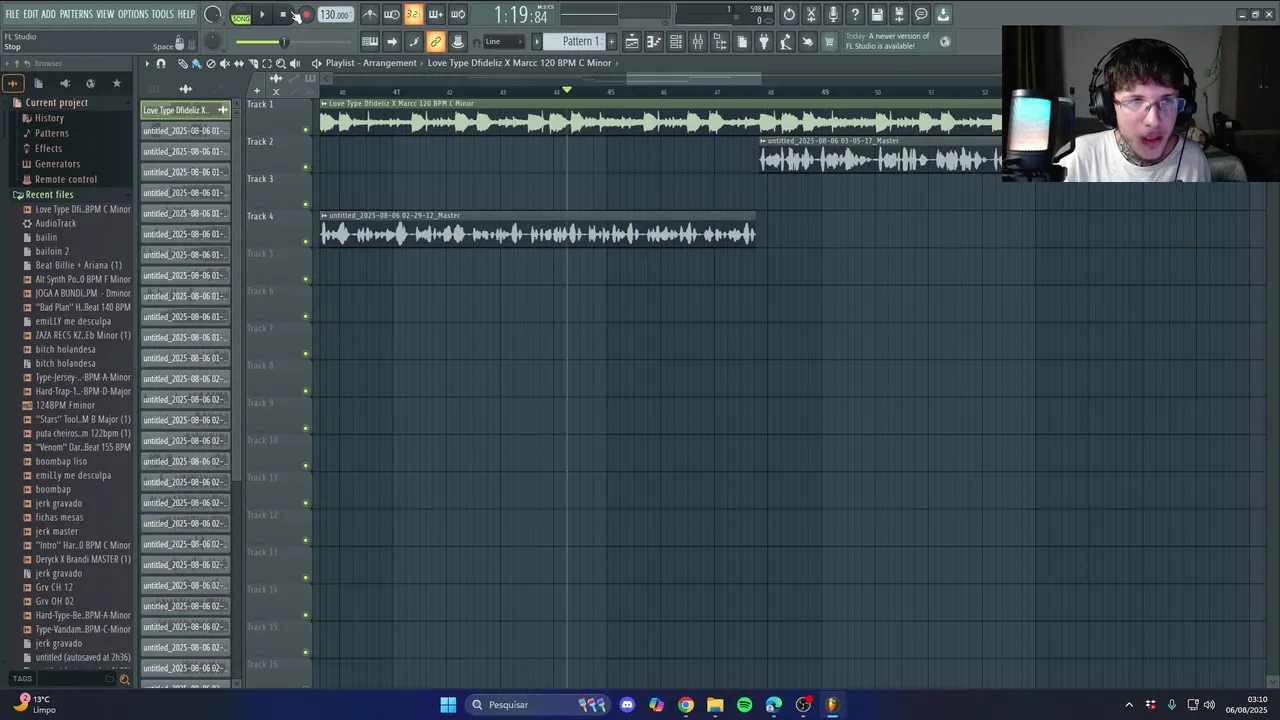
Task: Toggle the orange link/multilink controllers icon
Action: tap(436, 41)
